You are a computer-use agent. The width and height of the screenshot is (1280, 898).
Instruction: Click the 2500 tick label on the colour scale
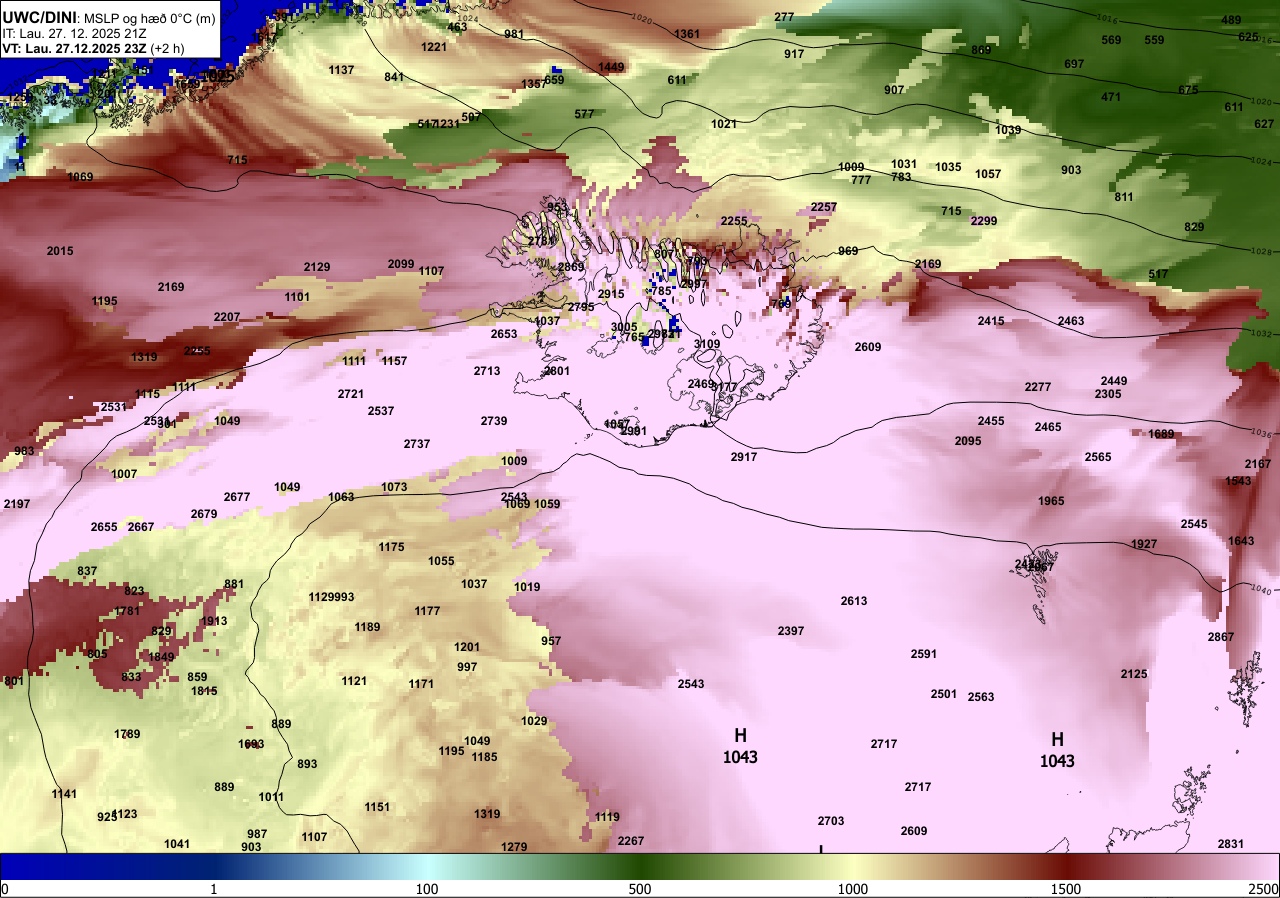point(1264,889)
